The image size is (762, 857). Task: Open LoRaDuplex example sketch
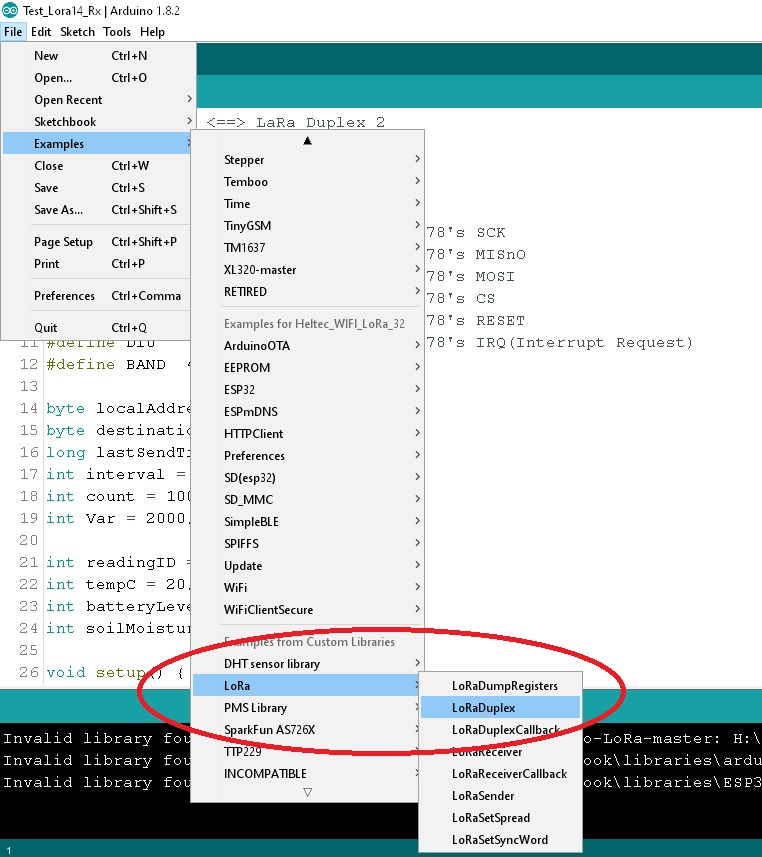click(500, 707)
